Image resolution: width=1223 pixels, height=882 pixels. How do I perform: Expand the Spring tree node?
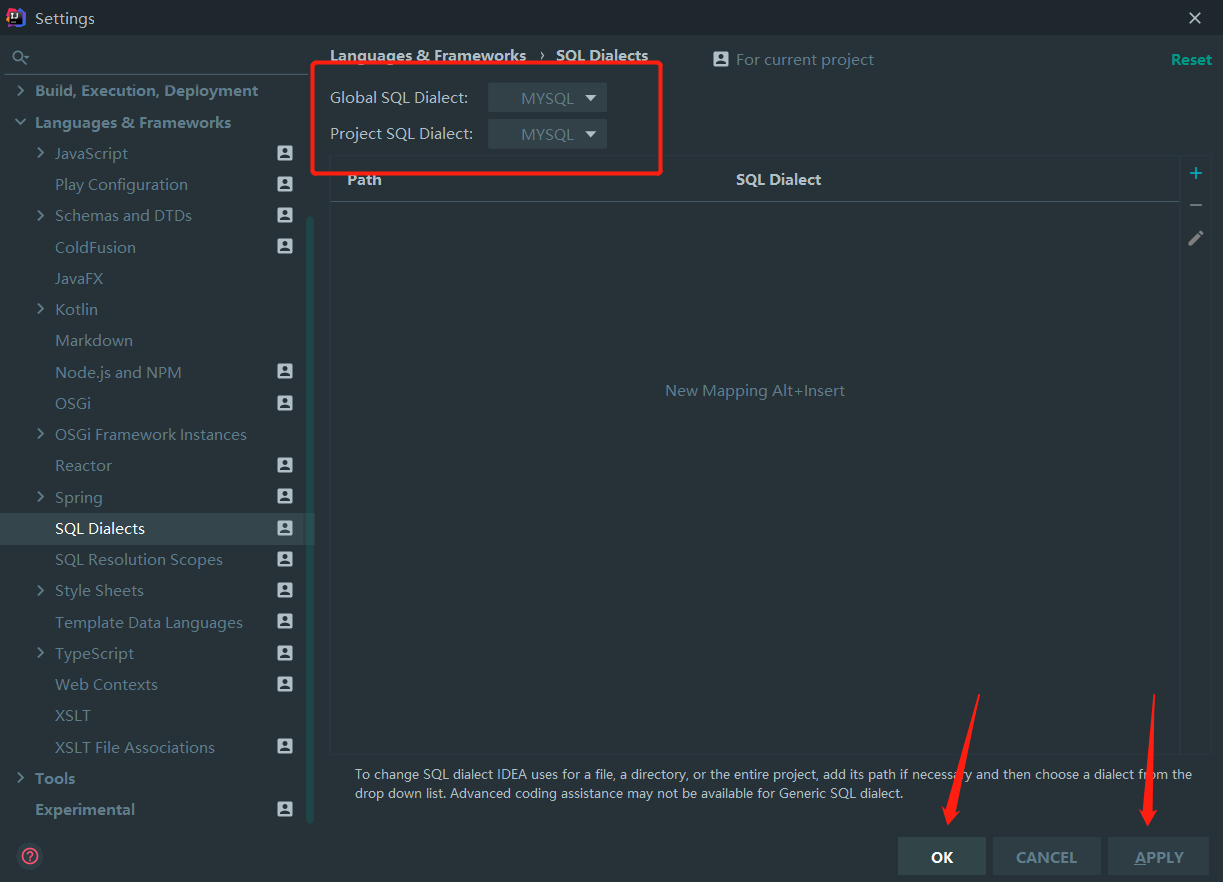pyautogui.click(x=40, y=496)
